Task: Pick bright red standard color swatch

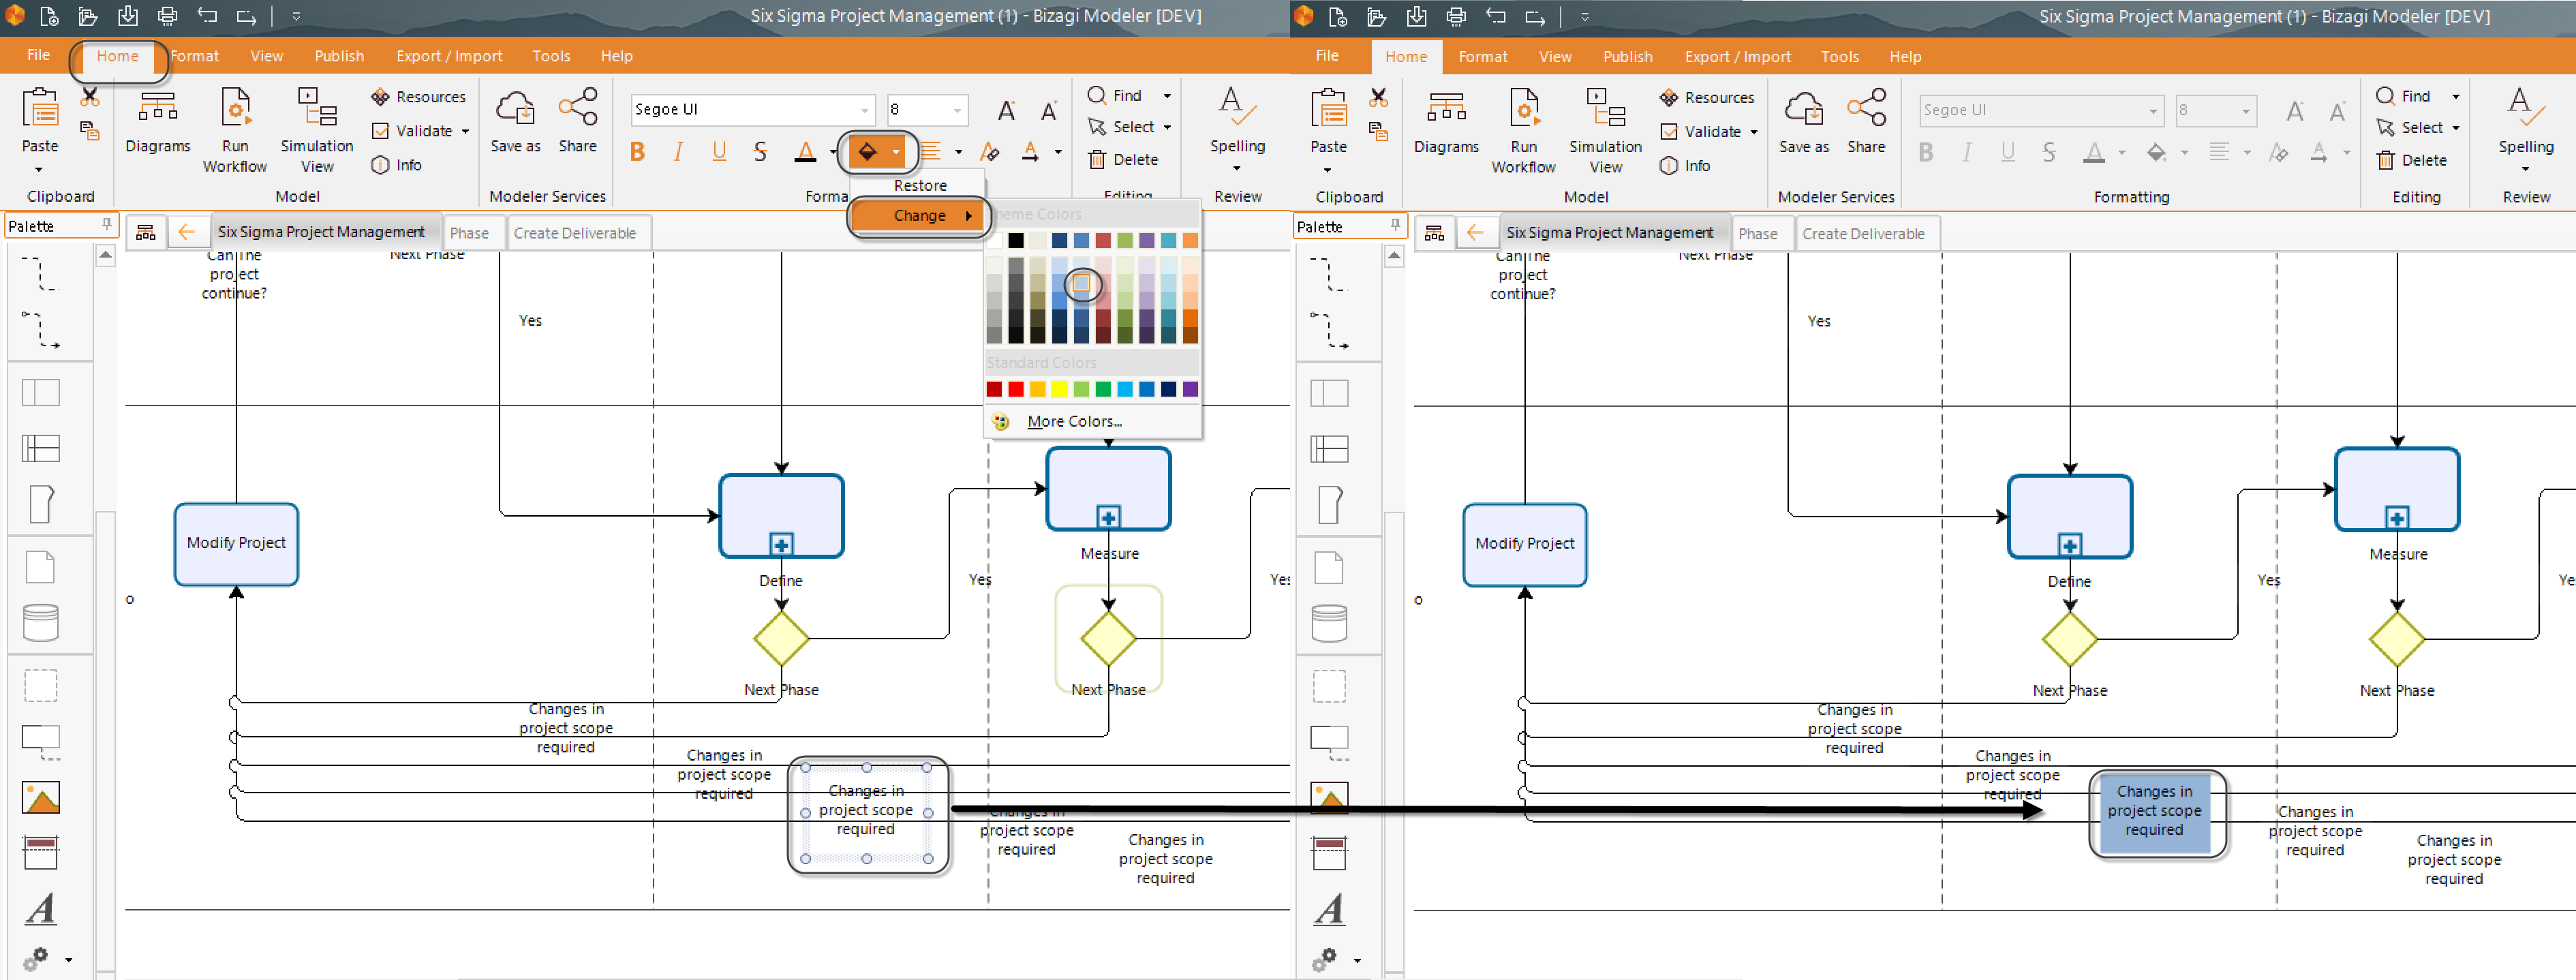Action: [1016, 389]
